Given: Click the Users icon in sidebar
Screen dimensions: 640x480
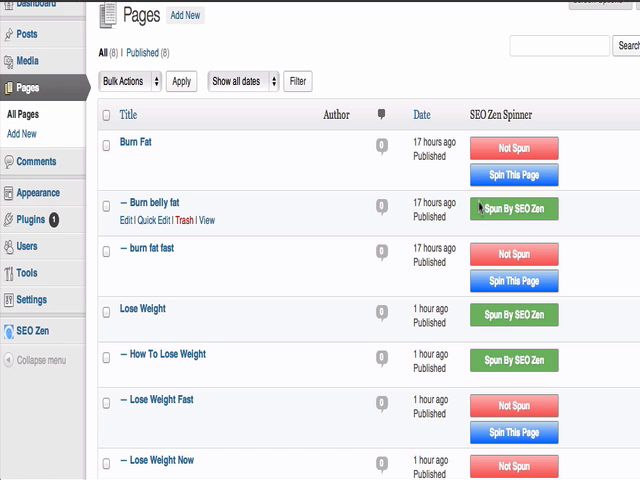Looking at the screenshot, I should (9, 247).
